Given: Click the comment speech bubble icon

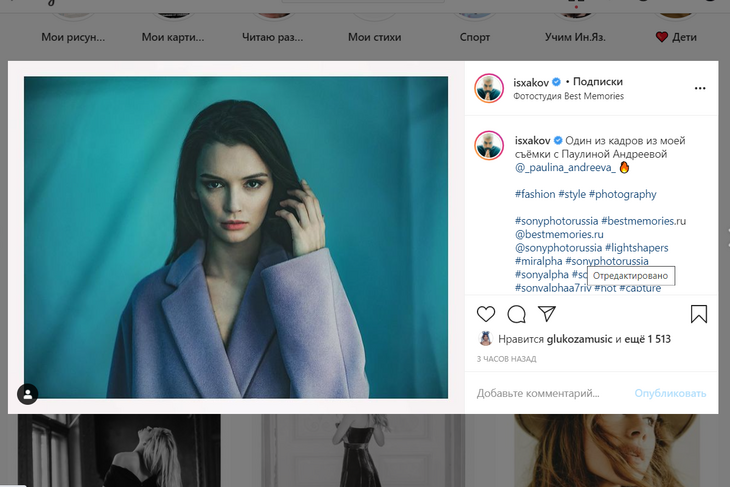Looking at the screenshot, I should click(516, 314).
